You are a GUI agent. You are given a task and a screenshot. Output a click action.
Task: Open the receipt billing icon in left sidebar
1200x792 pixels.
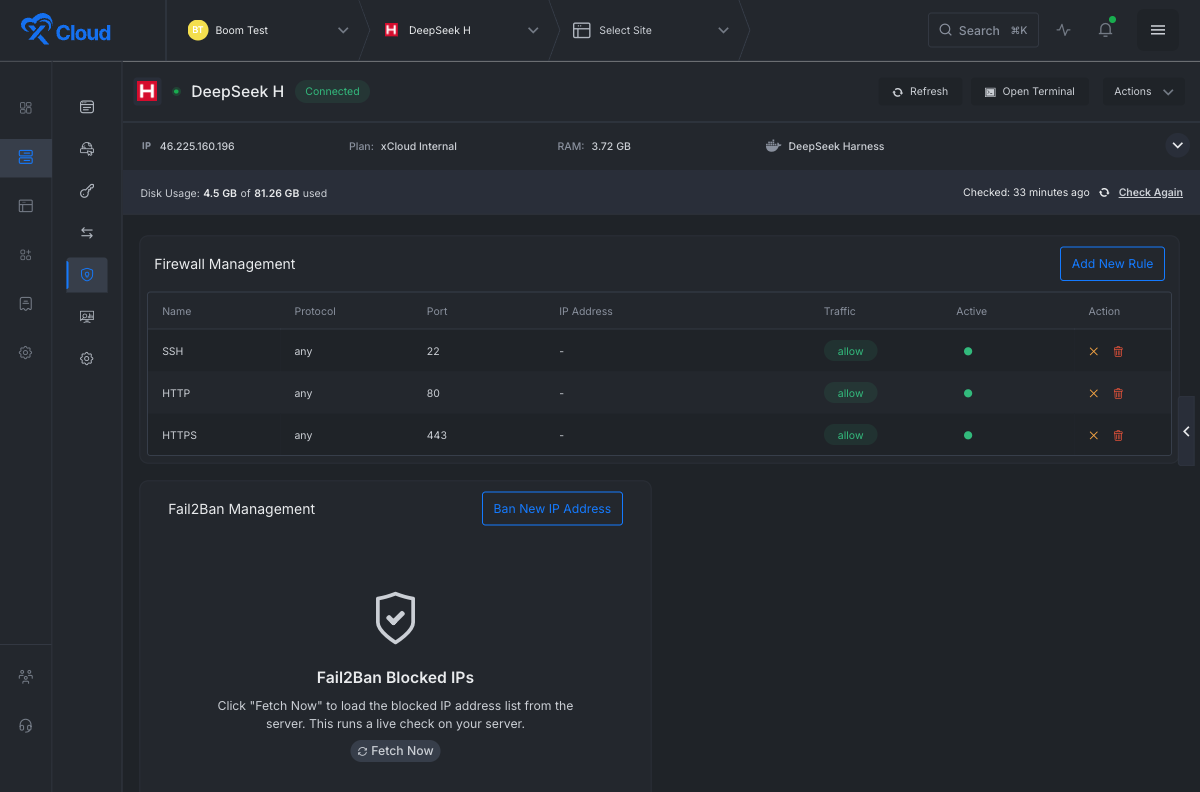[26, 303]
